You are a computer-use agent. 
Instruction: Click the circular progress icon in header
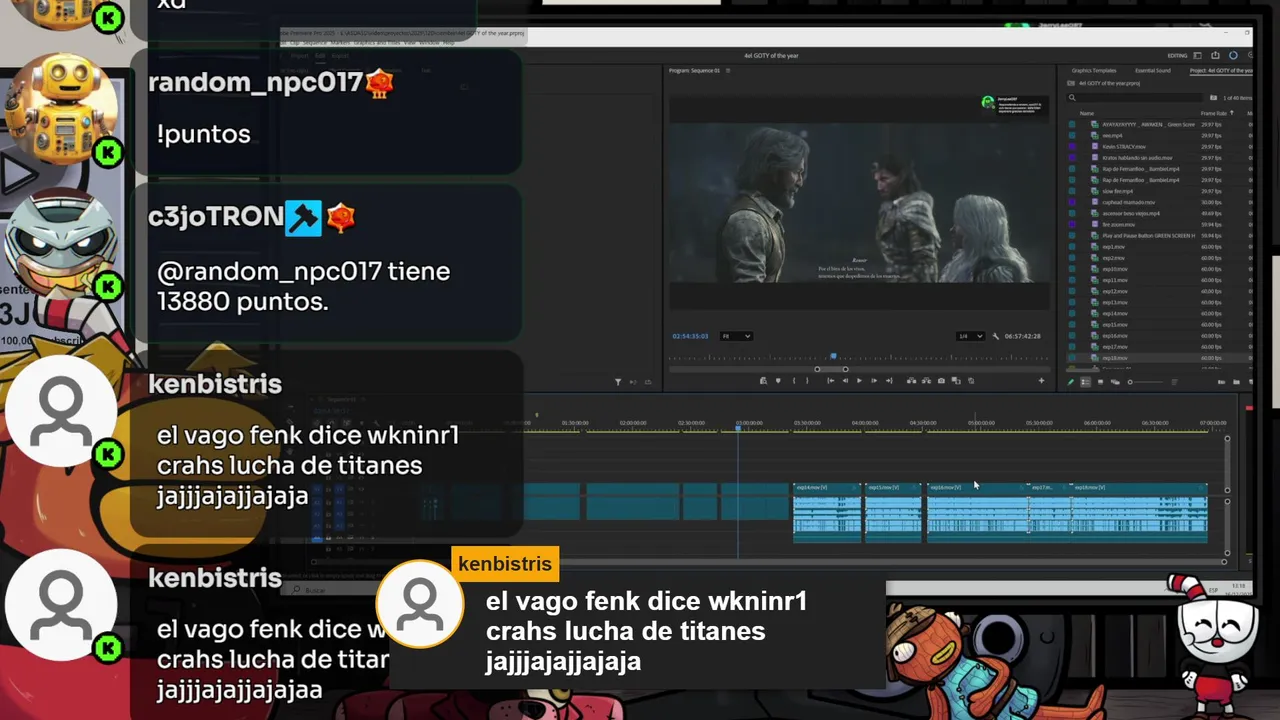pos(1233,55)
